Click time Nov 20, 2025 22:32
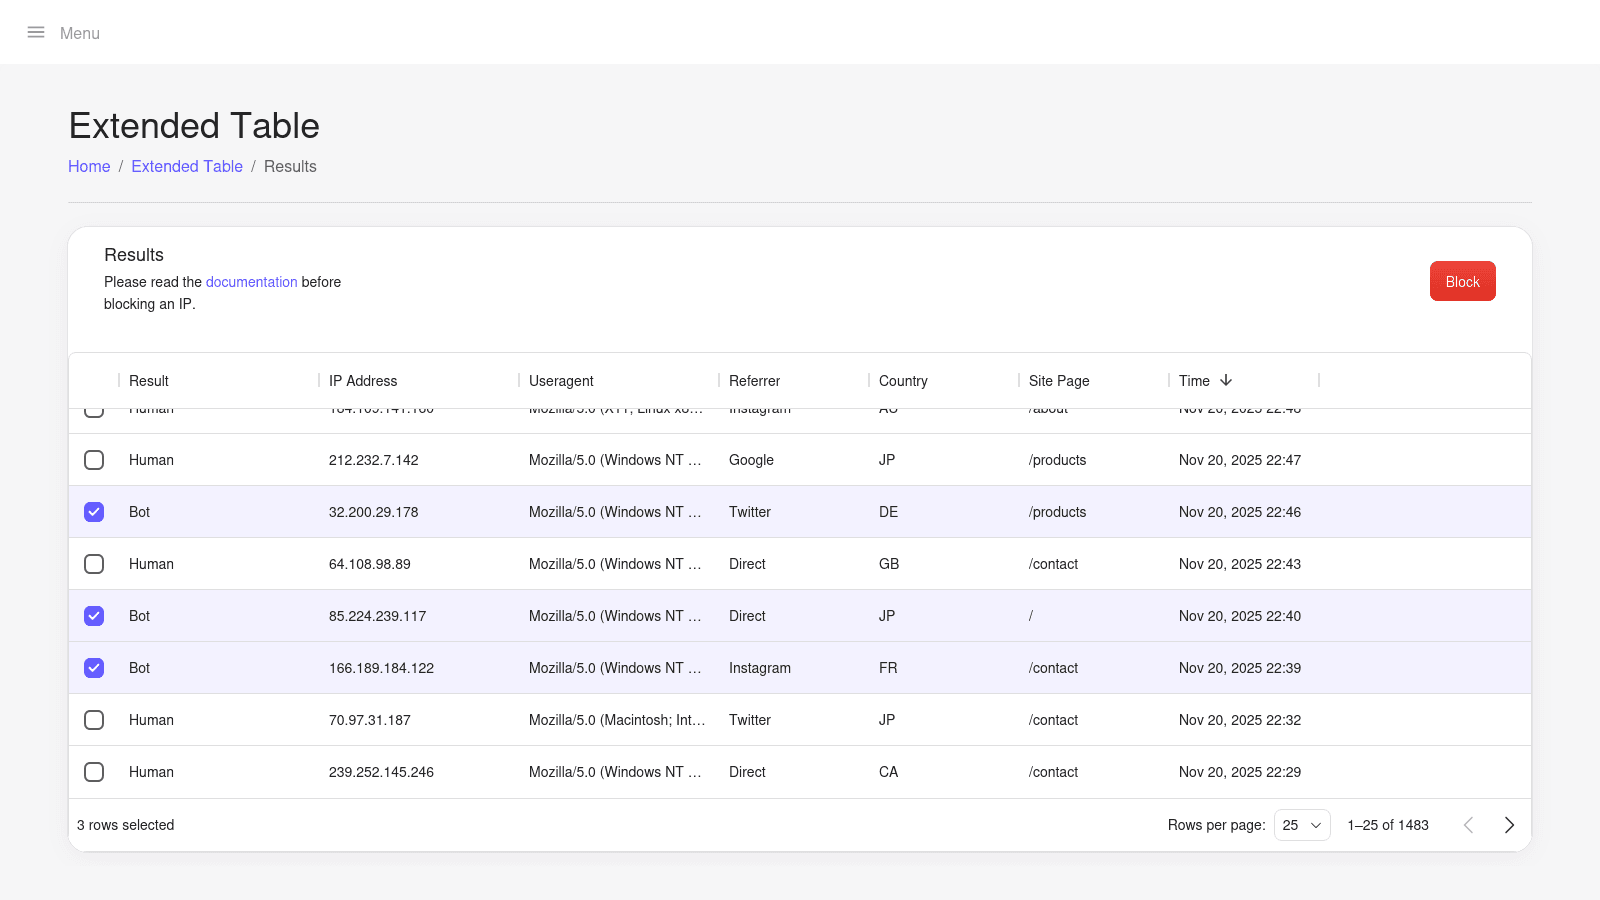Image resolution: width=1600 pixels, height=900 pixels. point(1240,720)
